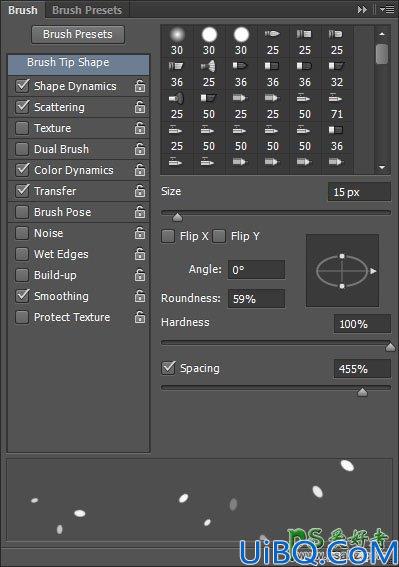
Task: Click the Spacing 455% field
Action: click(x=362, y=369)
